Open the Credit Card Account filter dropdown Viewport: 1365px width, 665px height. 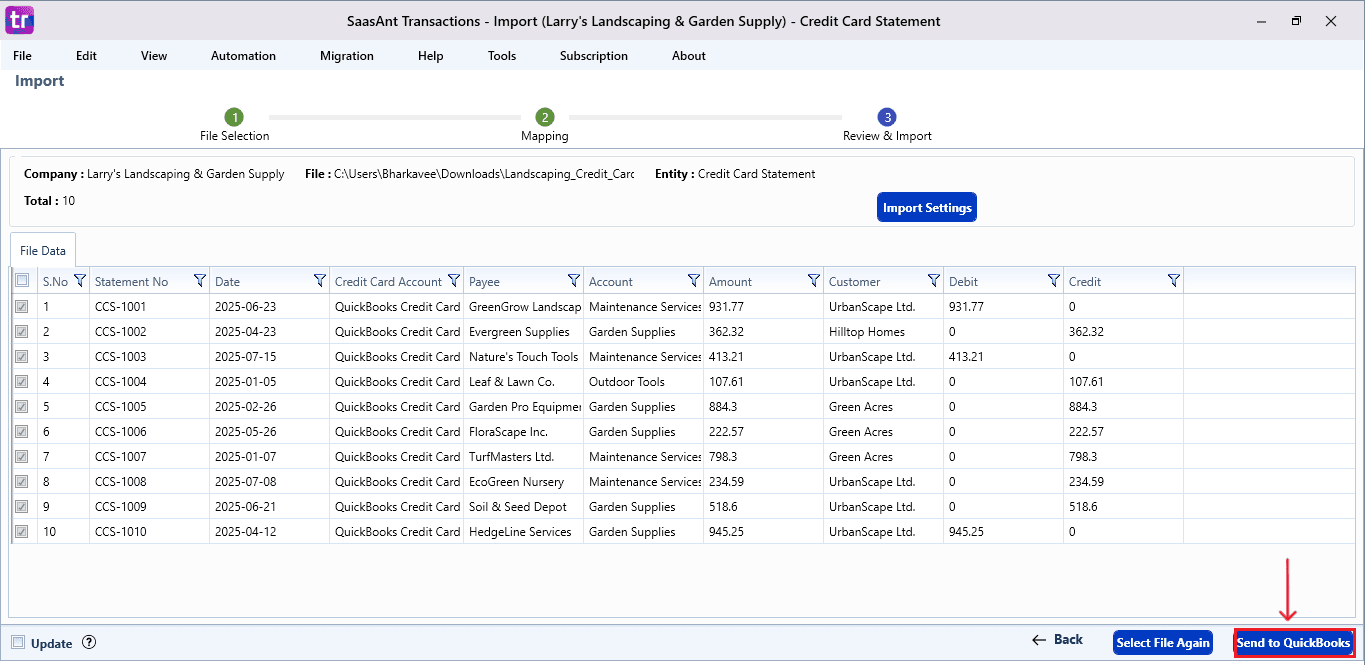click(x=454, y=281)
